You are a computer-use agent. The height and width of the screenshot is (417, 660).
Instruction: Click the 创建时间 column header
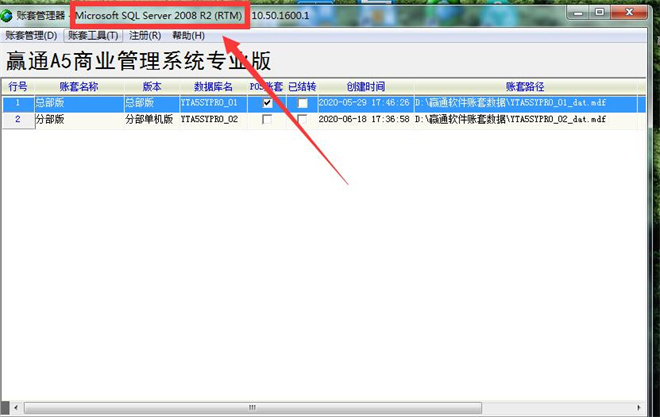tap(365, 87)
